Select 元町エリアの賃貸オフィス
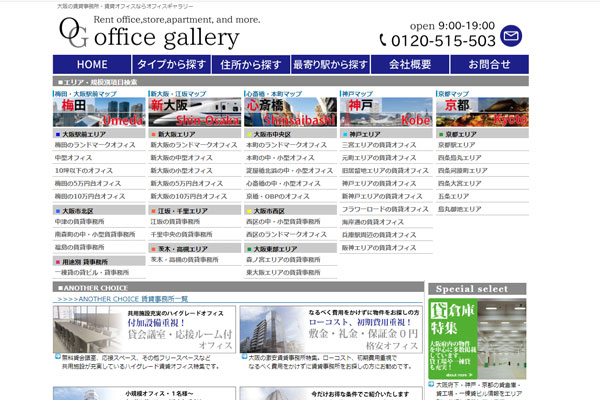 (x=379, y=158)
